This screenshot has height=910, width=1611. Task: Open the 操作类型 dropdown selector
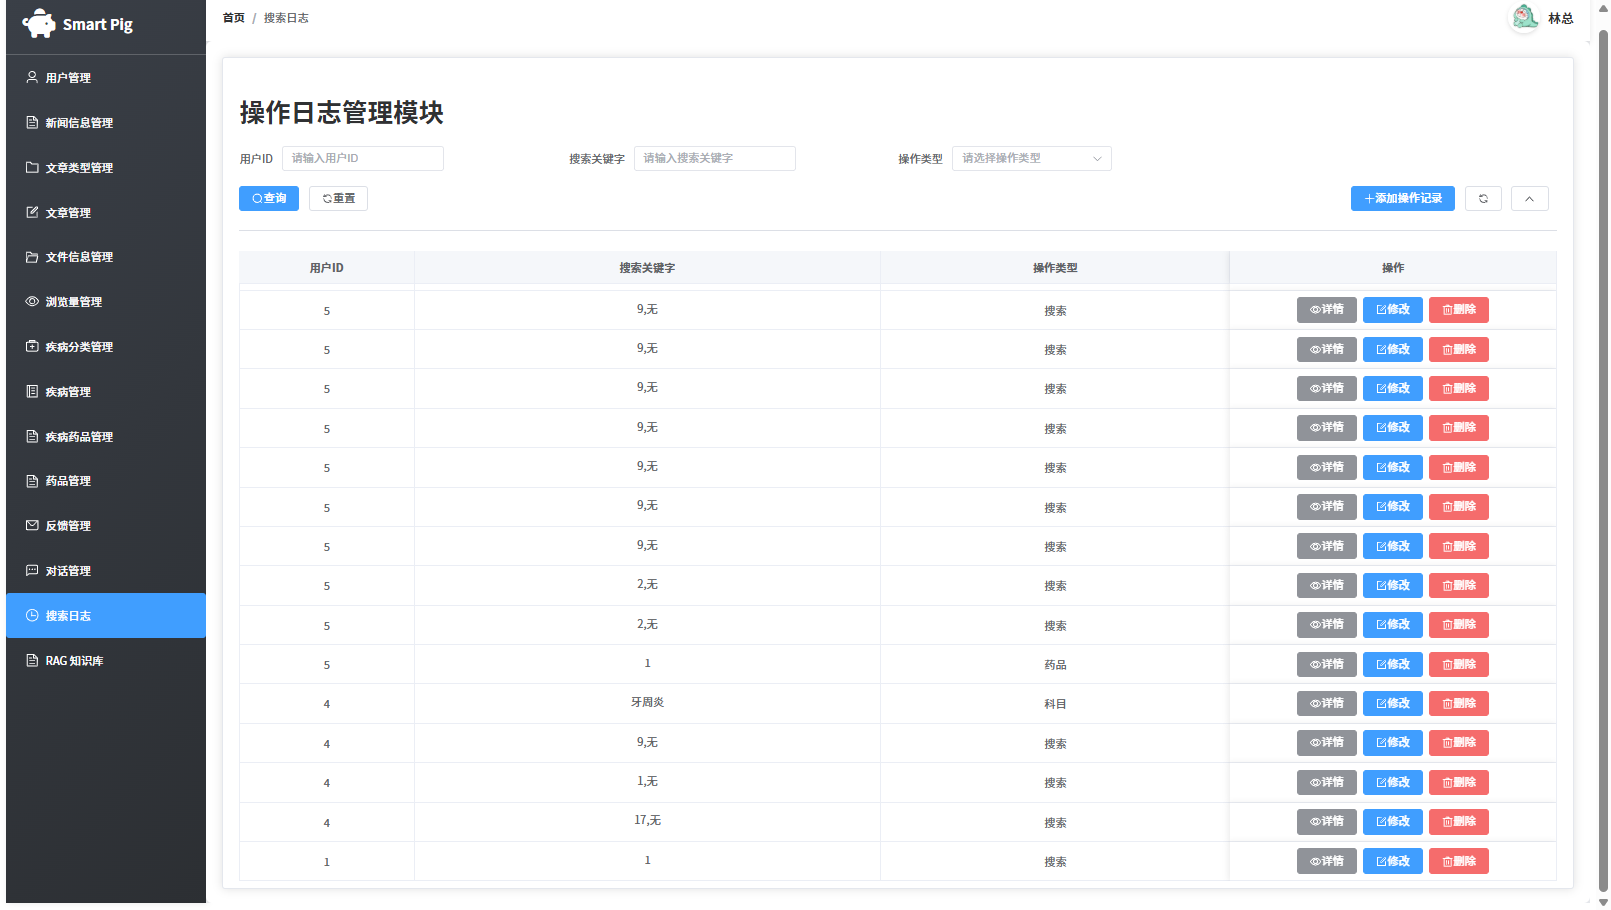coord(1031,159)
